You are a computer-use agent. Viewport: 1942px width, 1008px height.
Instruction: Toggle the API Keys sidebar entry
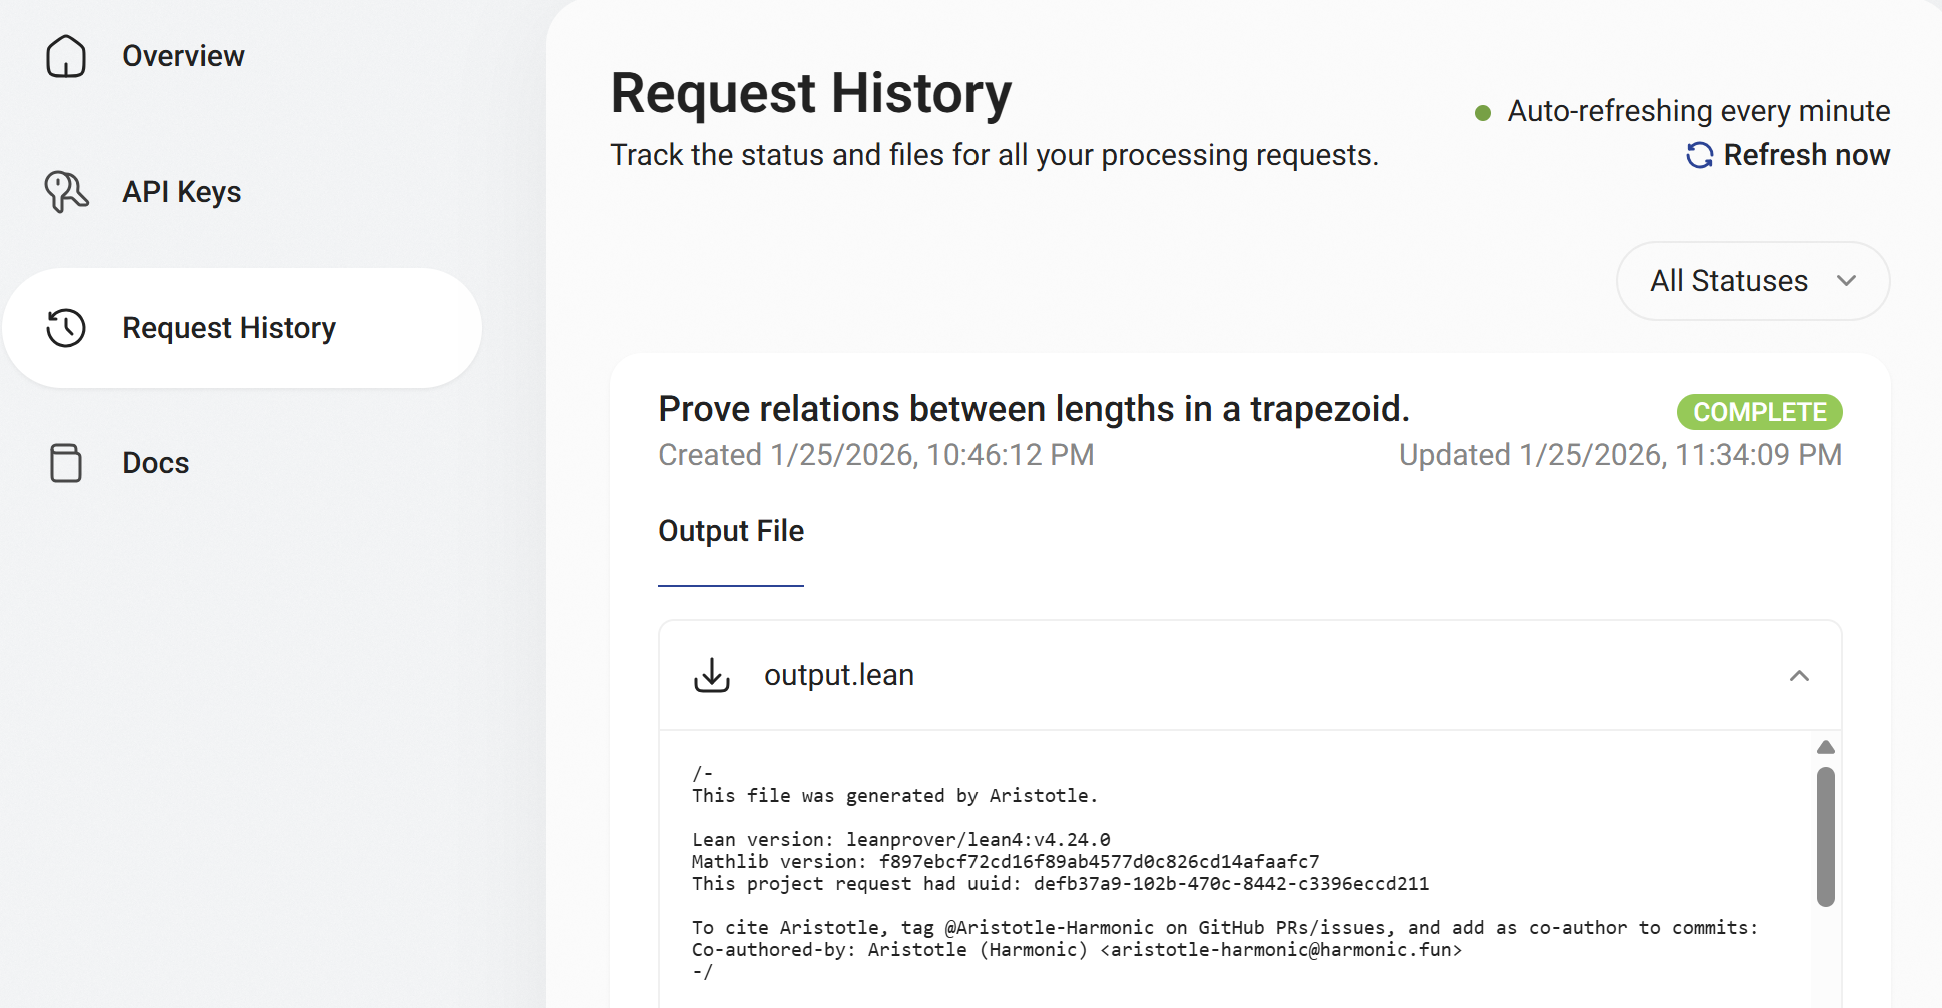point(181,191)
